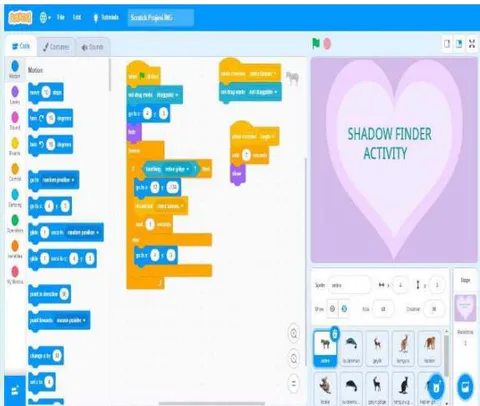
Task: Select the kangaroo sprite thumbnail in first row
Action: coord(403,348)
